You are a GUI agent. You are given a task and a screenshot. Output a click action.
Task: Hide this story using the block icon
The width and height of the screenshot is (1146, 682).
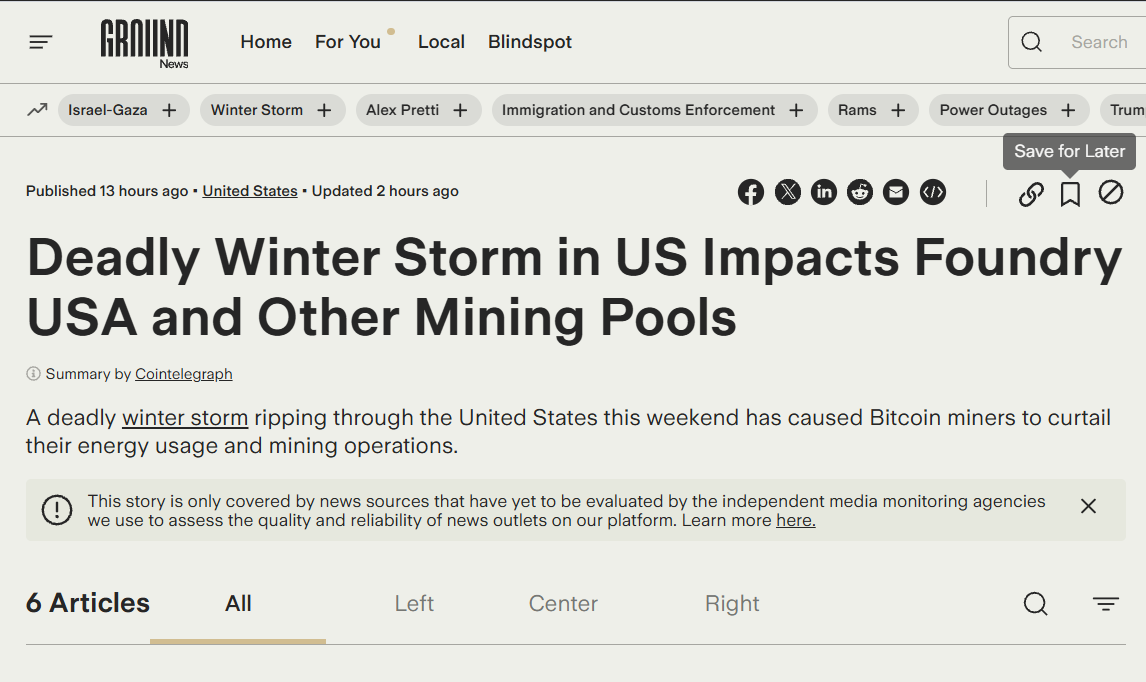click(1110, 192)
